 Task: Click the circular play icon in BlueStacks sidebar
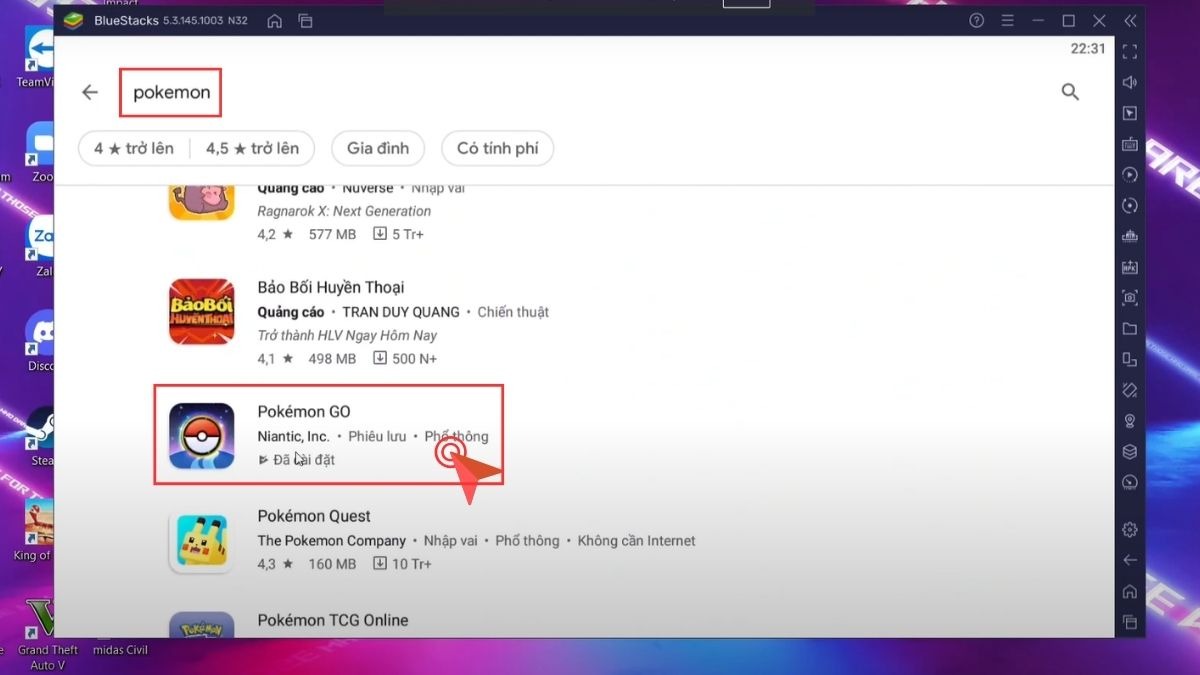(x=1130, y=175)
